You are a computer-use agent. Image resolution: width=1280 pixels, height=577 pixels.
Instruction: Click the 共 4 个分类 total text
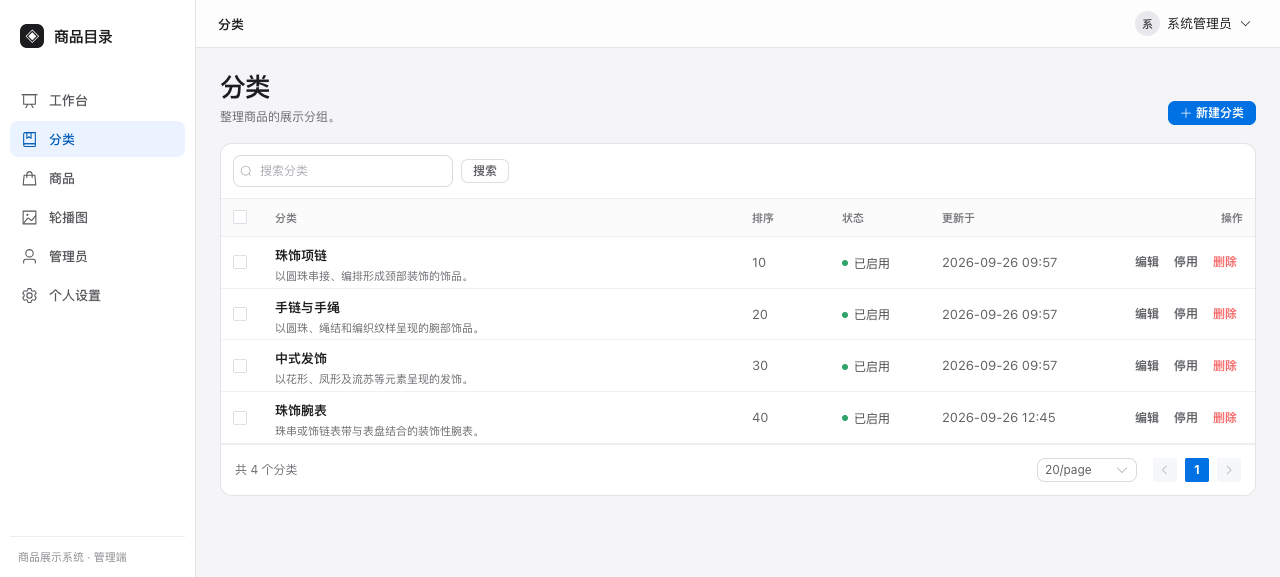coord(266,470)
